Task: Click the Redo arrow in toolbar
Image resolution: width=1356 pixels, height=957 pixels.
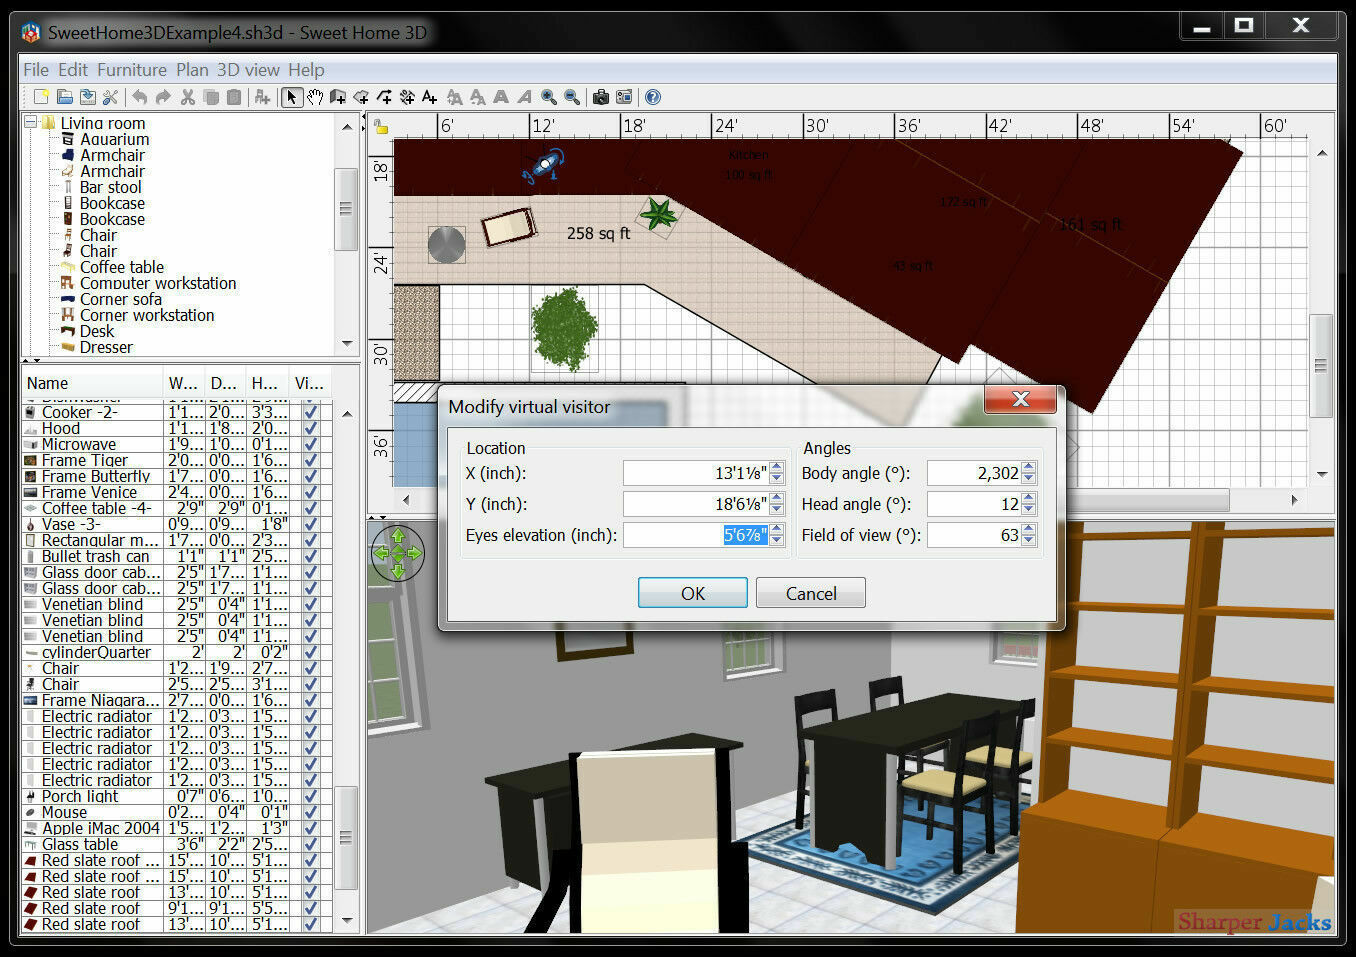Action: point(163,97)
